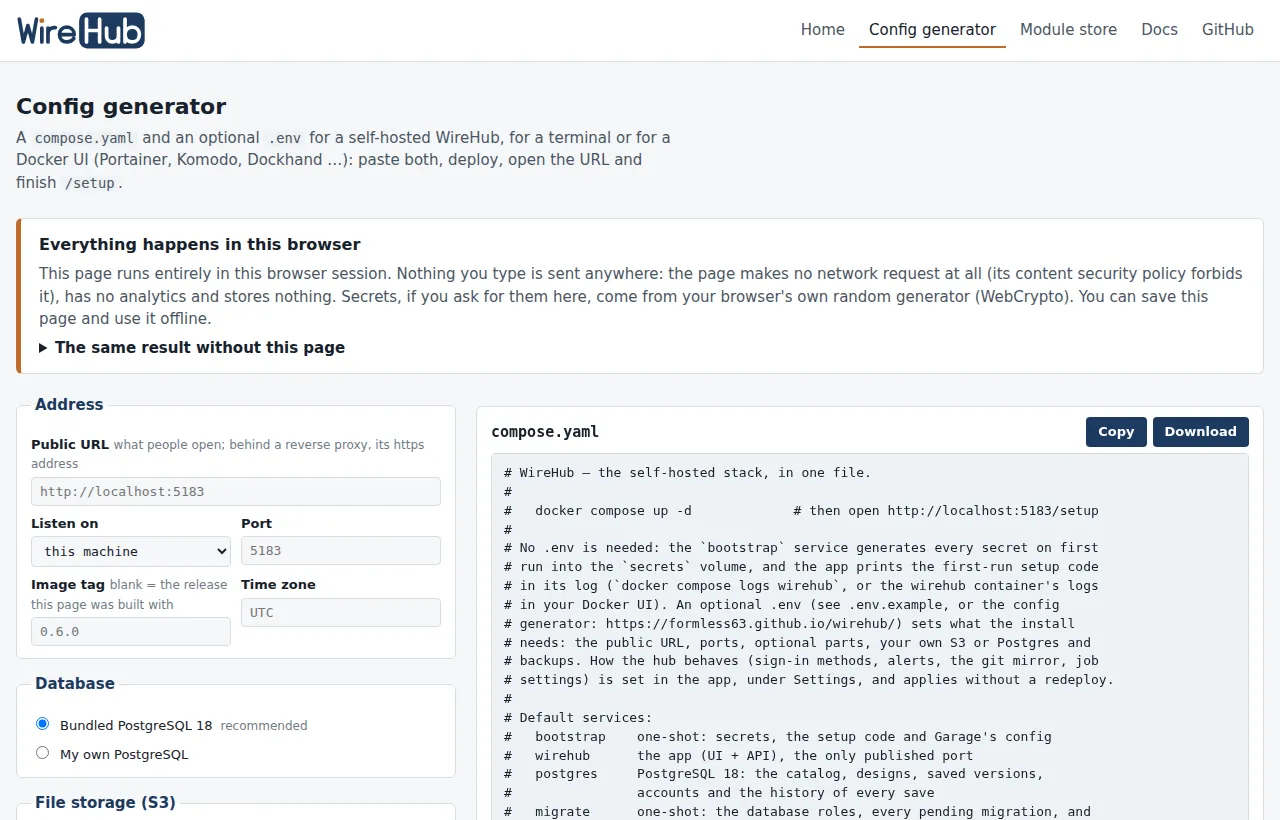The image size is (1280, 820).
Task: Click the 'Database' section legend
Action: click(75, 684)
